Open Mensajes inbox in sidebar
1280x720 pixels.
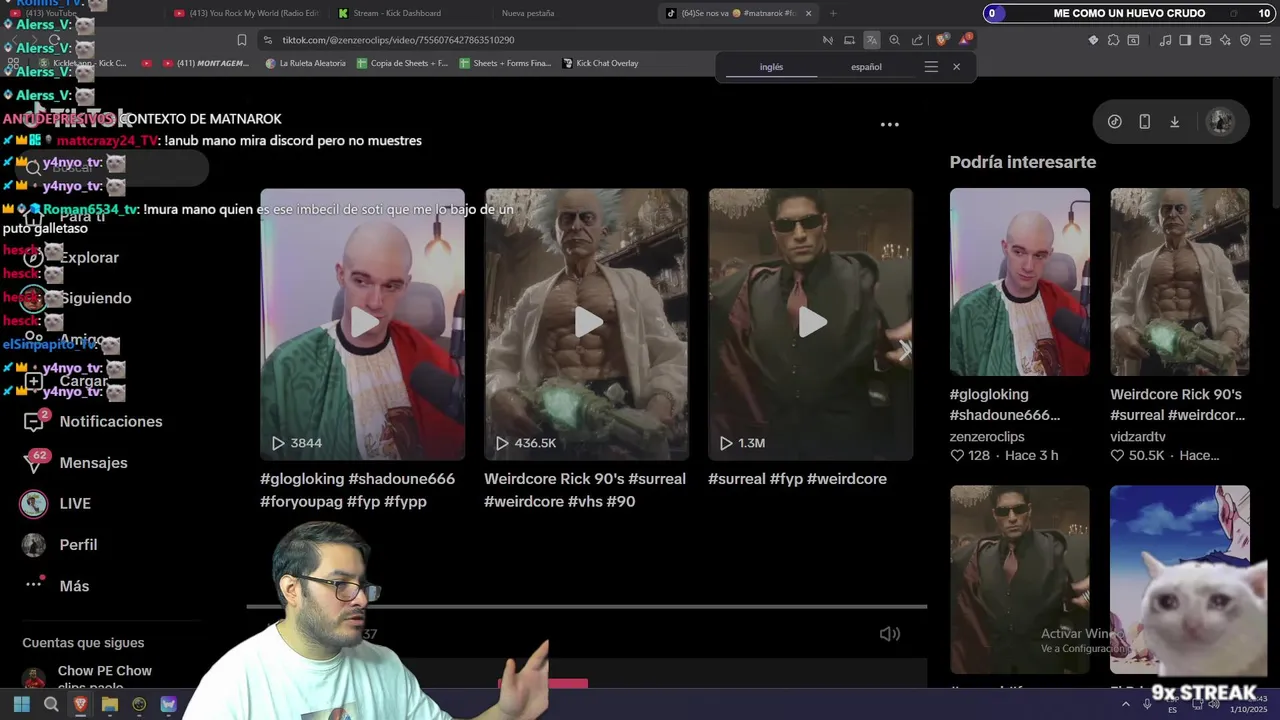[x=76, y=462]
